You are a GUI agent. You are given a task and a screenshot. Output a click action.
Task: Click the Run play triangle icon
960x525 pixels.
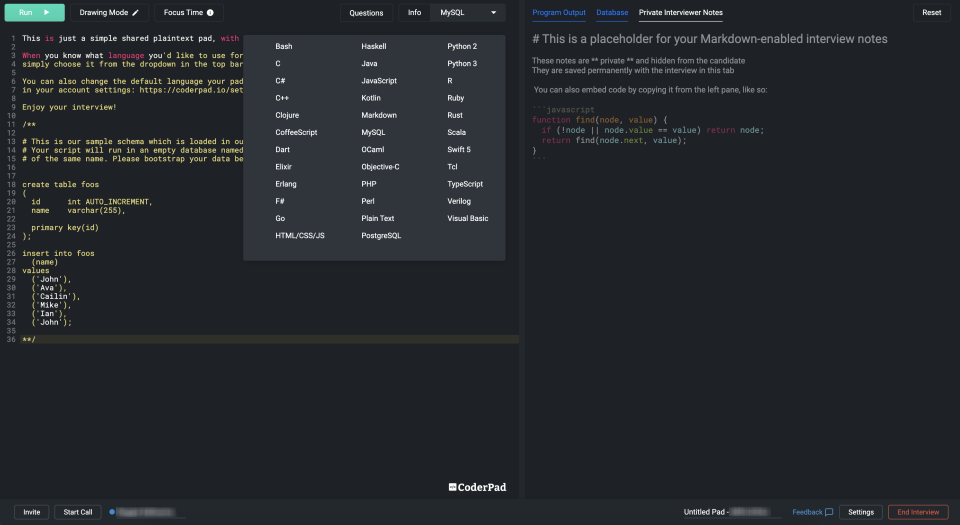click(47, 12)
